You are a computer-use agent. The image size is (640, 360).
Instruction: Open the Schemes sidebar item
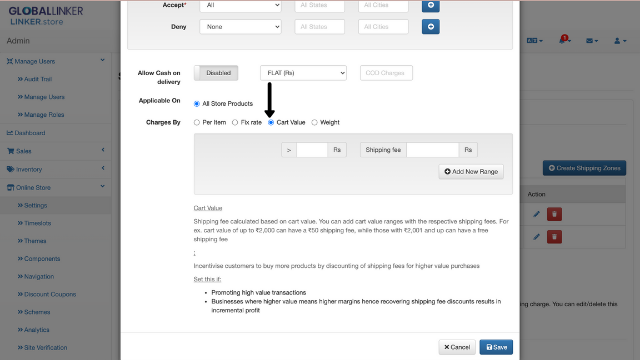pos(34,312)
